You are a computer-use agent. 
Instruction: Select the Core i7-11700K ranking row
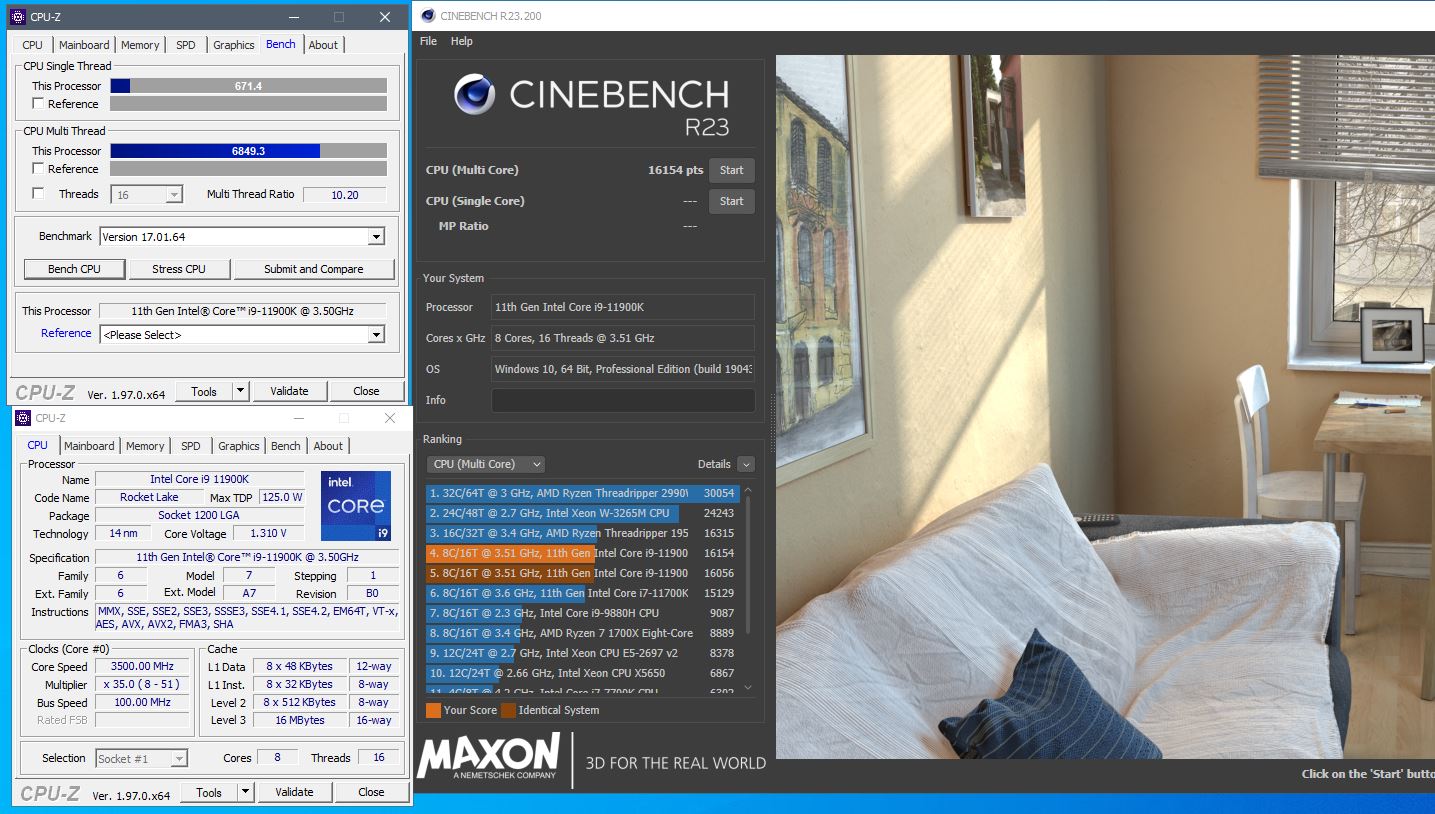point(583,593)
